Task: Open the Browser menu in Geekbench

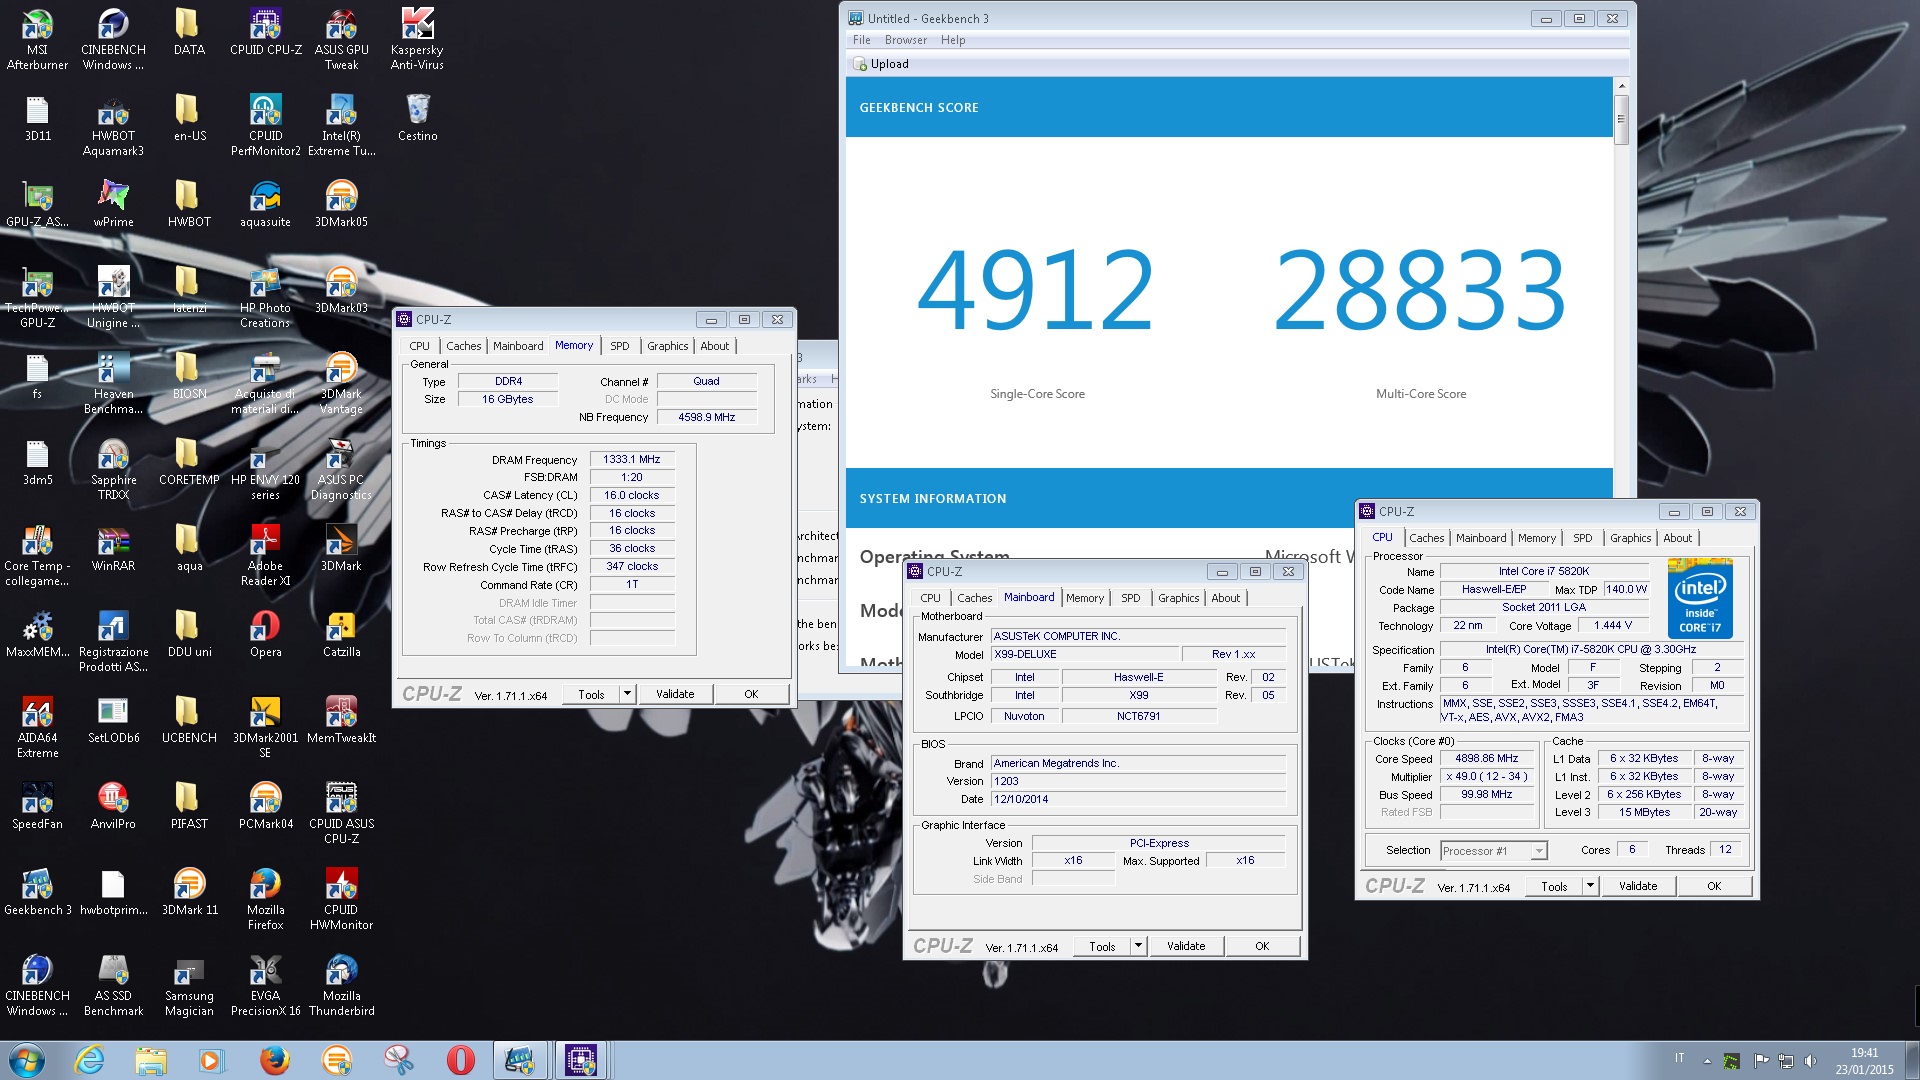Action: point(905,40)
